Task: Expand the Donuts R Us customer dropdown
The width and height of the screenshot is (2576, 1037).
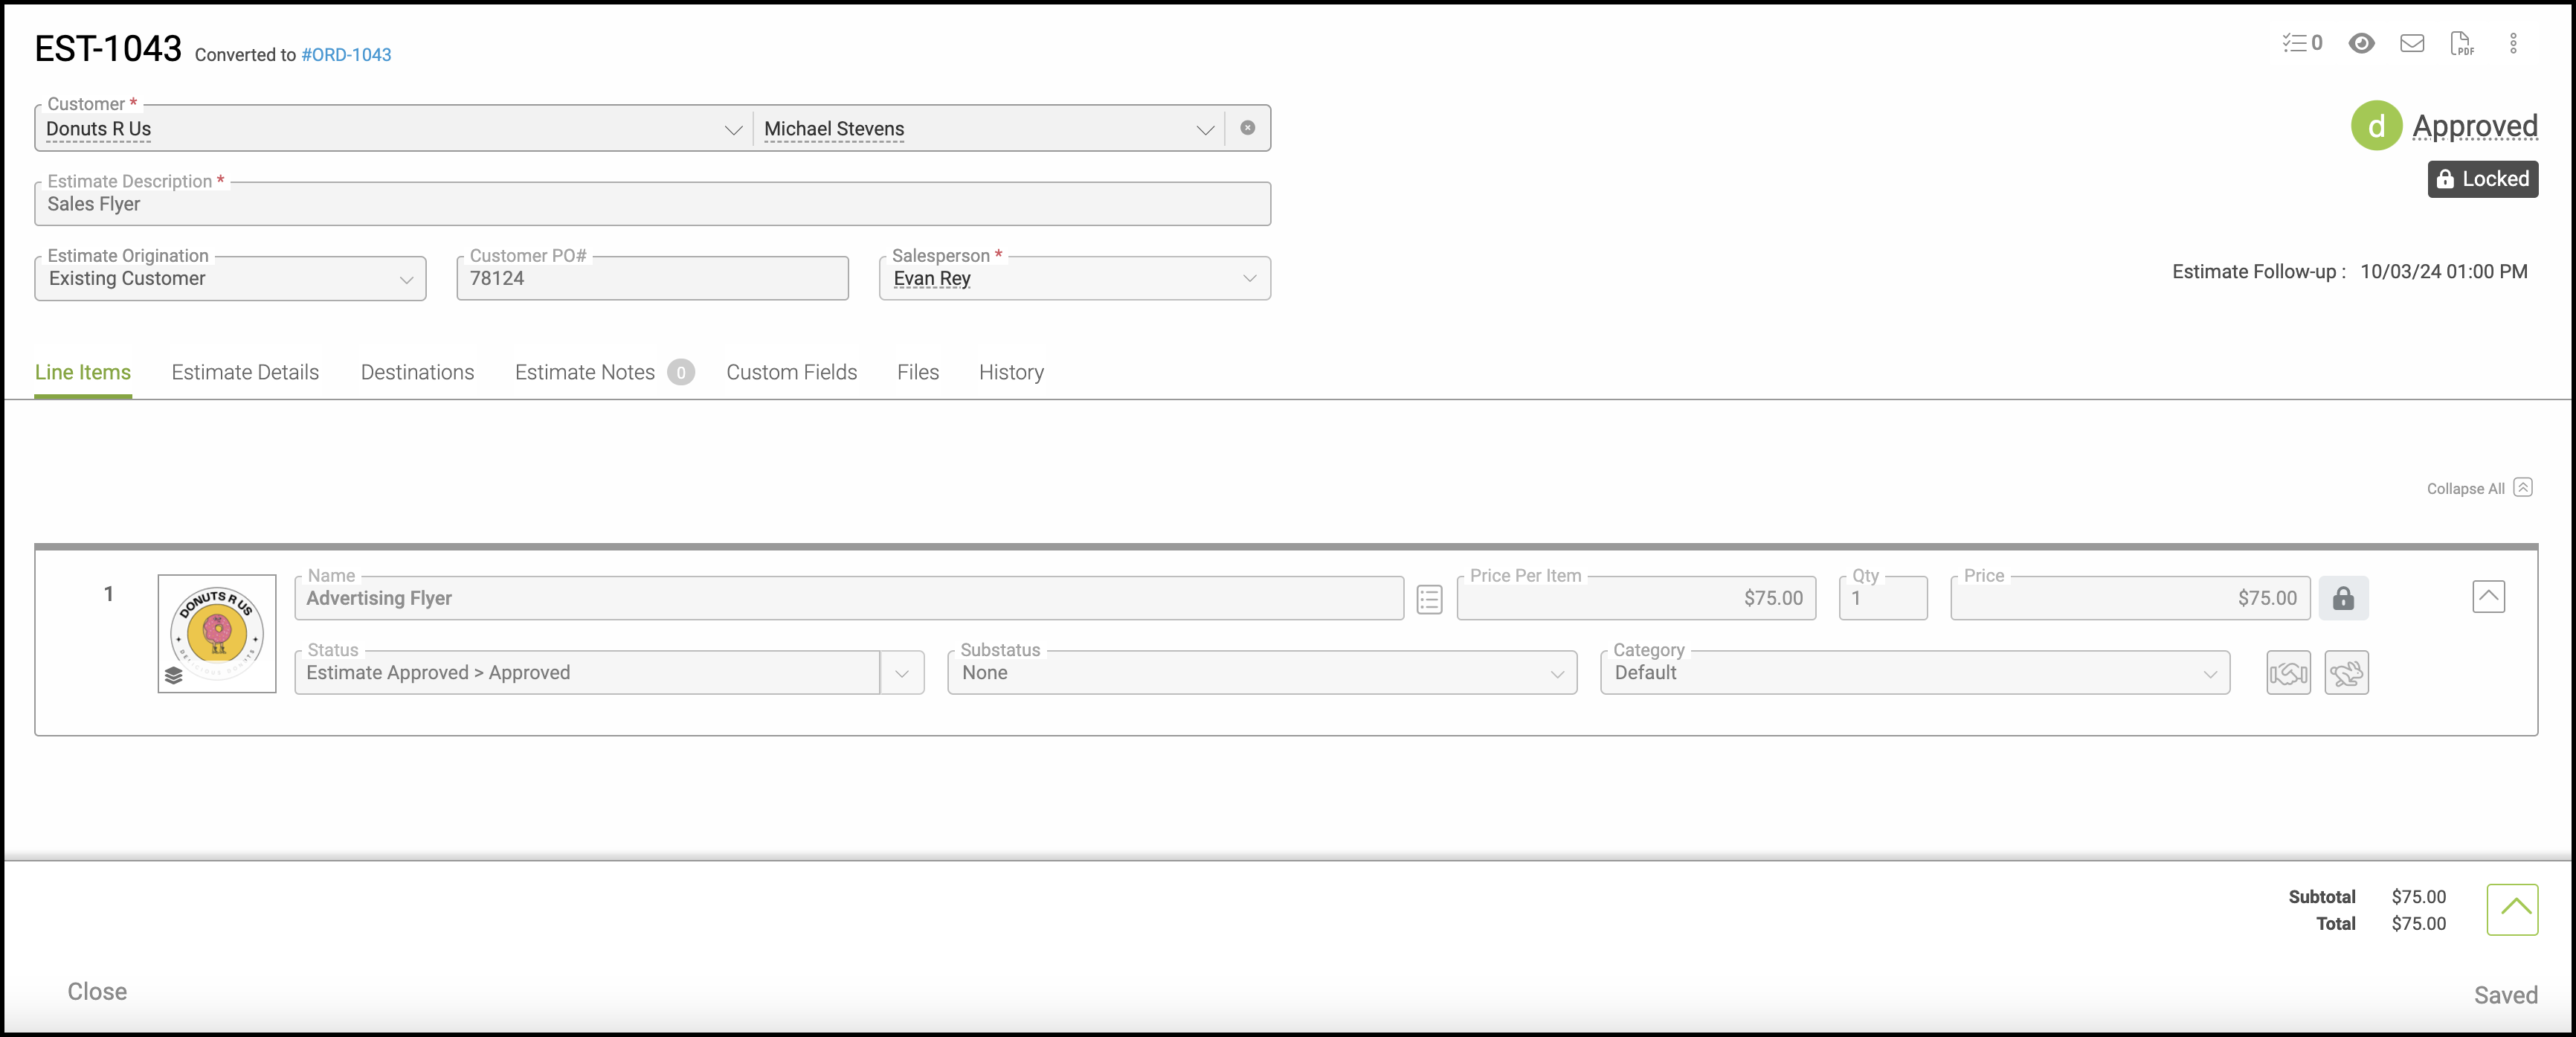Action: click(733, 129)
